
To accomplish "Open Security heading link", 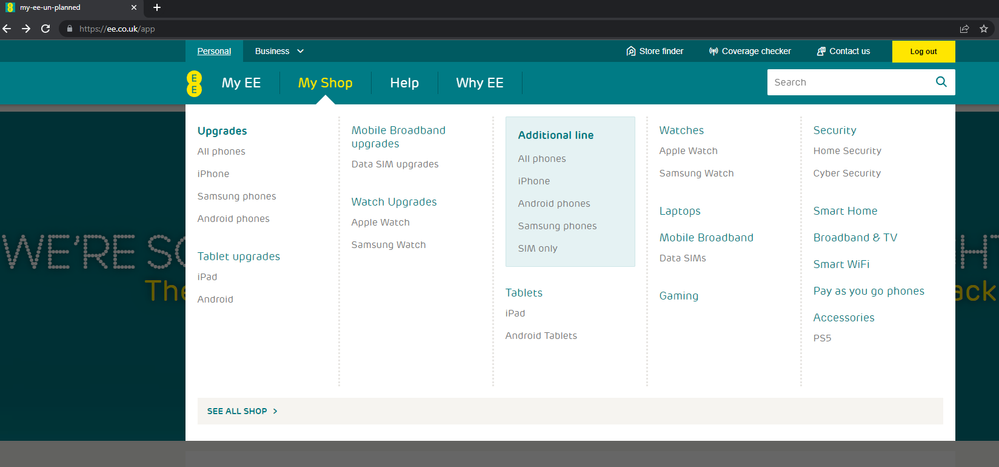I will pyautogui.click(x=835, y=130).
